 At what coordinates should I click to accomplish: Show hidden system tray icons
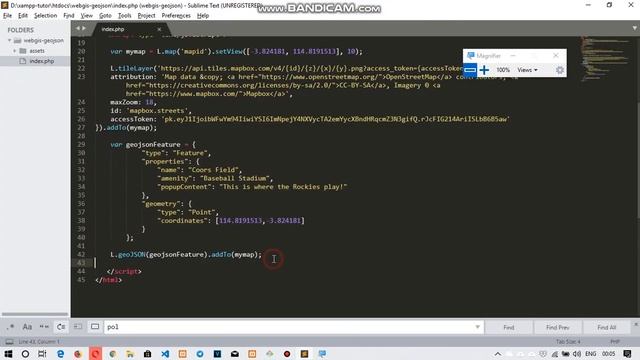[498, 354]
